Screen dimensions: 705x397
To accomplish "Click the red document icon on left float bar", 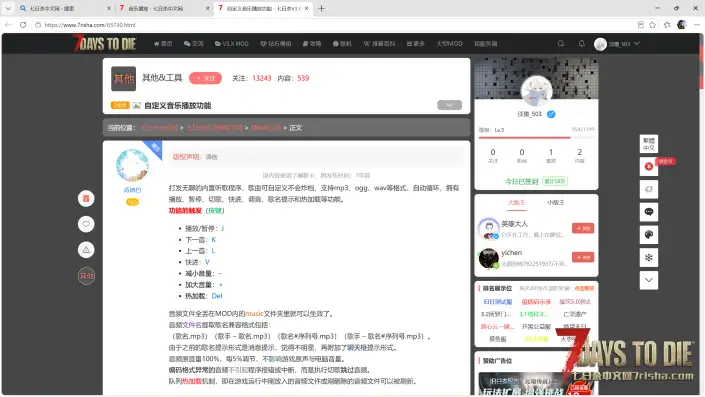I will click(x=86, y=198).
